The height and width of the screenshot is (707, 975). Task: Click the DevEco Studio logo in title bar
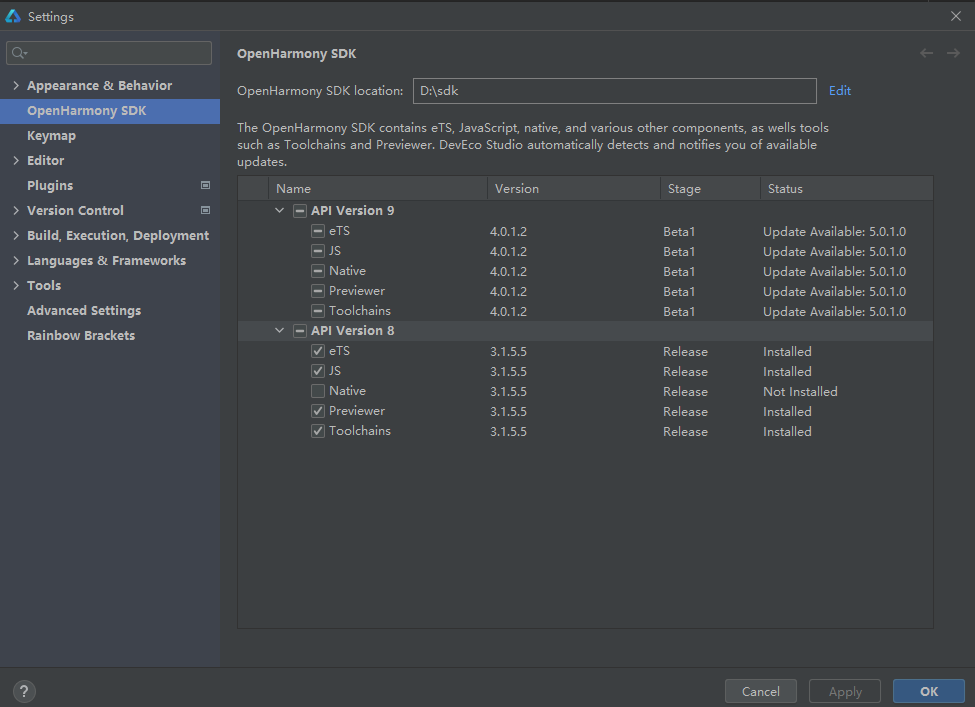coord(14,16)
